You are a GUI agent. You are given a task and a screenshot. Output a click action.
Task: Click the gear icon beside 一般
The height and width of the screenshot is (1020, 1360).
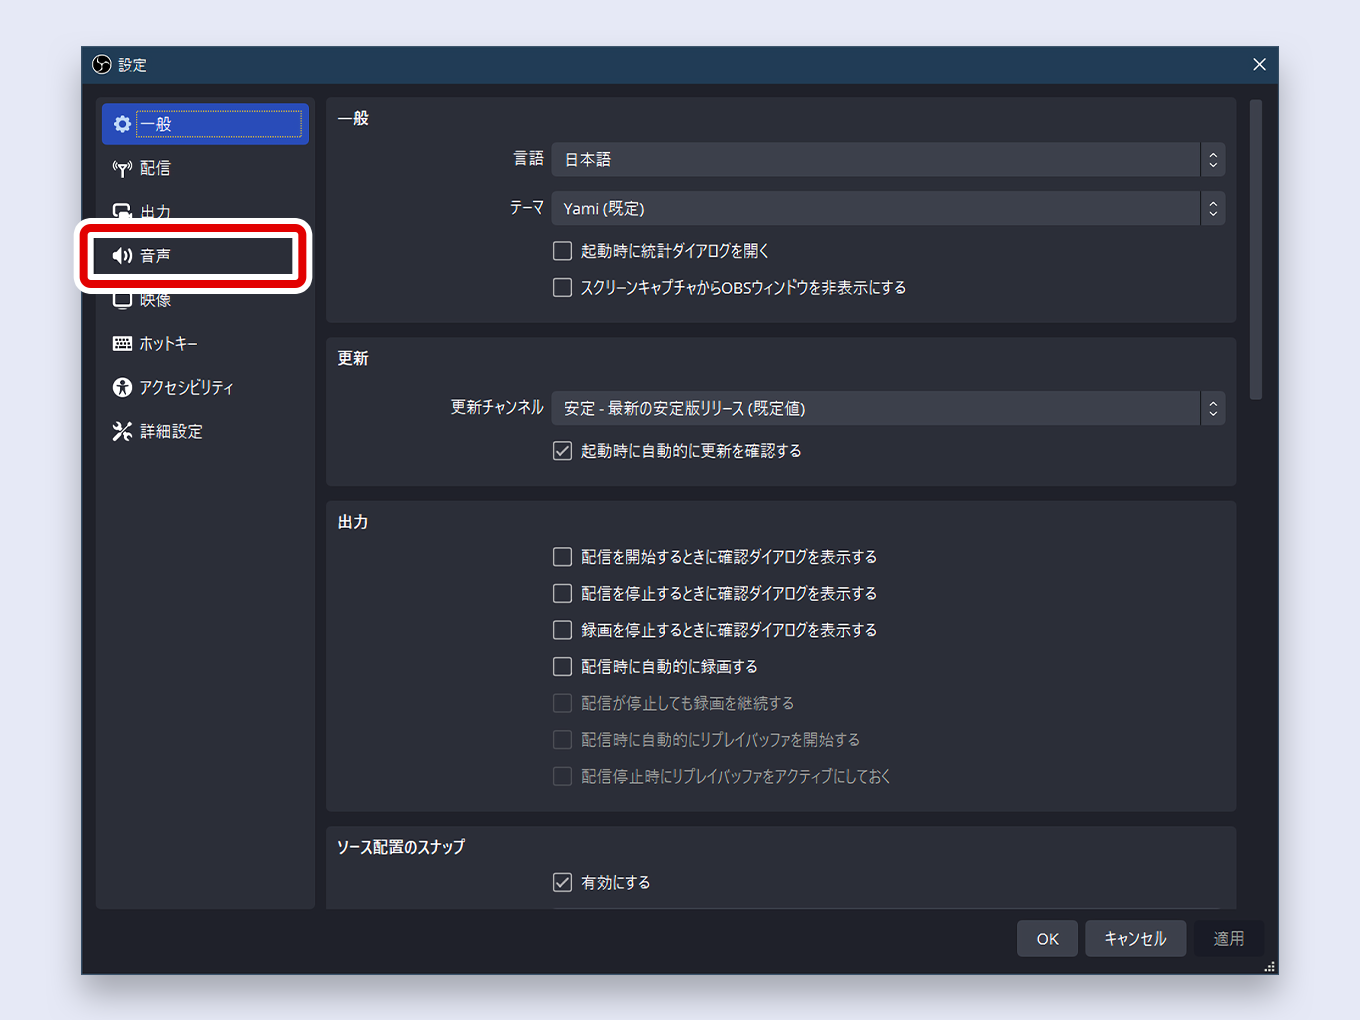(122, 124)
